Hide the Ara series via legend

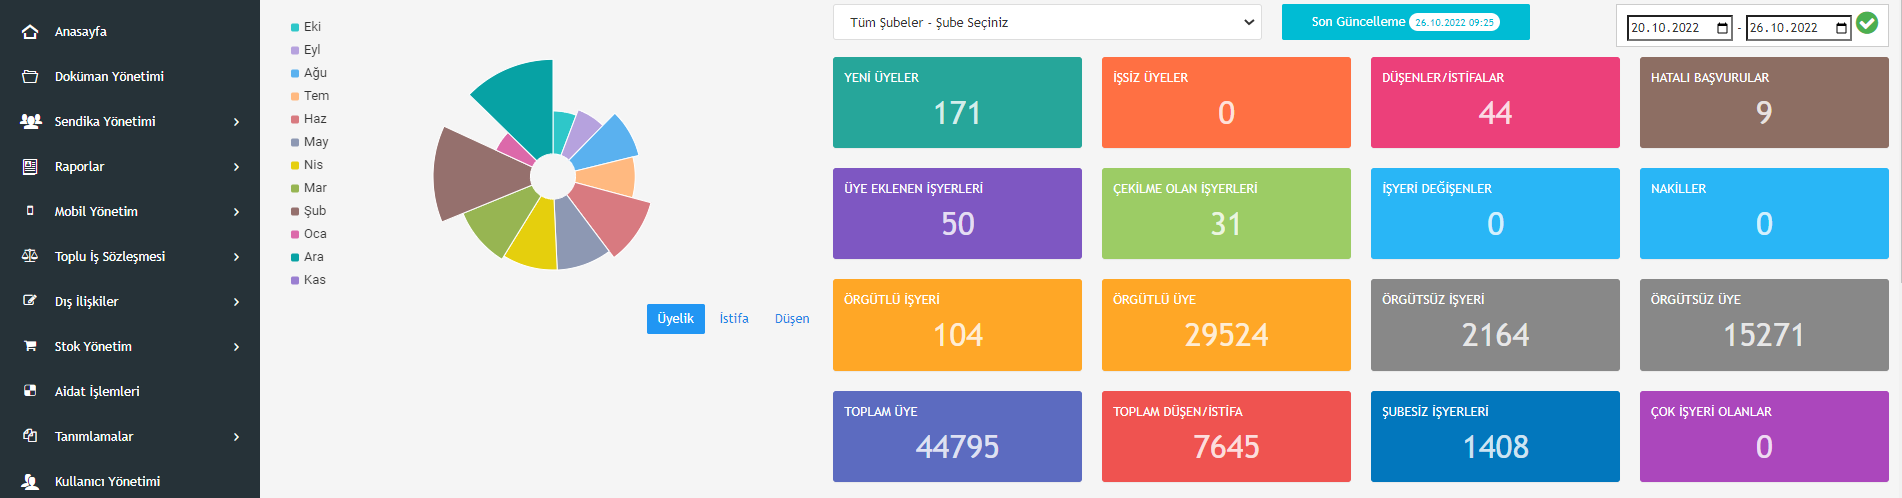312,257
